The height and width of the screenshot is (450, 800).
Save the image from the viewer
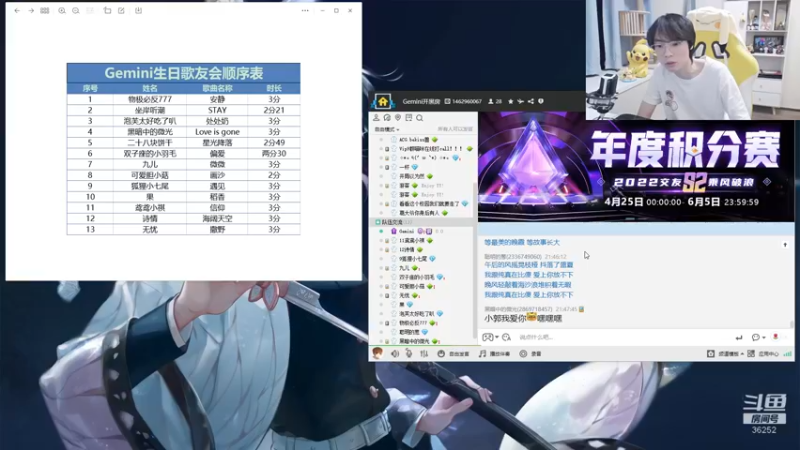[138, 11]
